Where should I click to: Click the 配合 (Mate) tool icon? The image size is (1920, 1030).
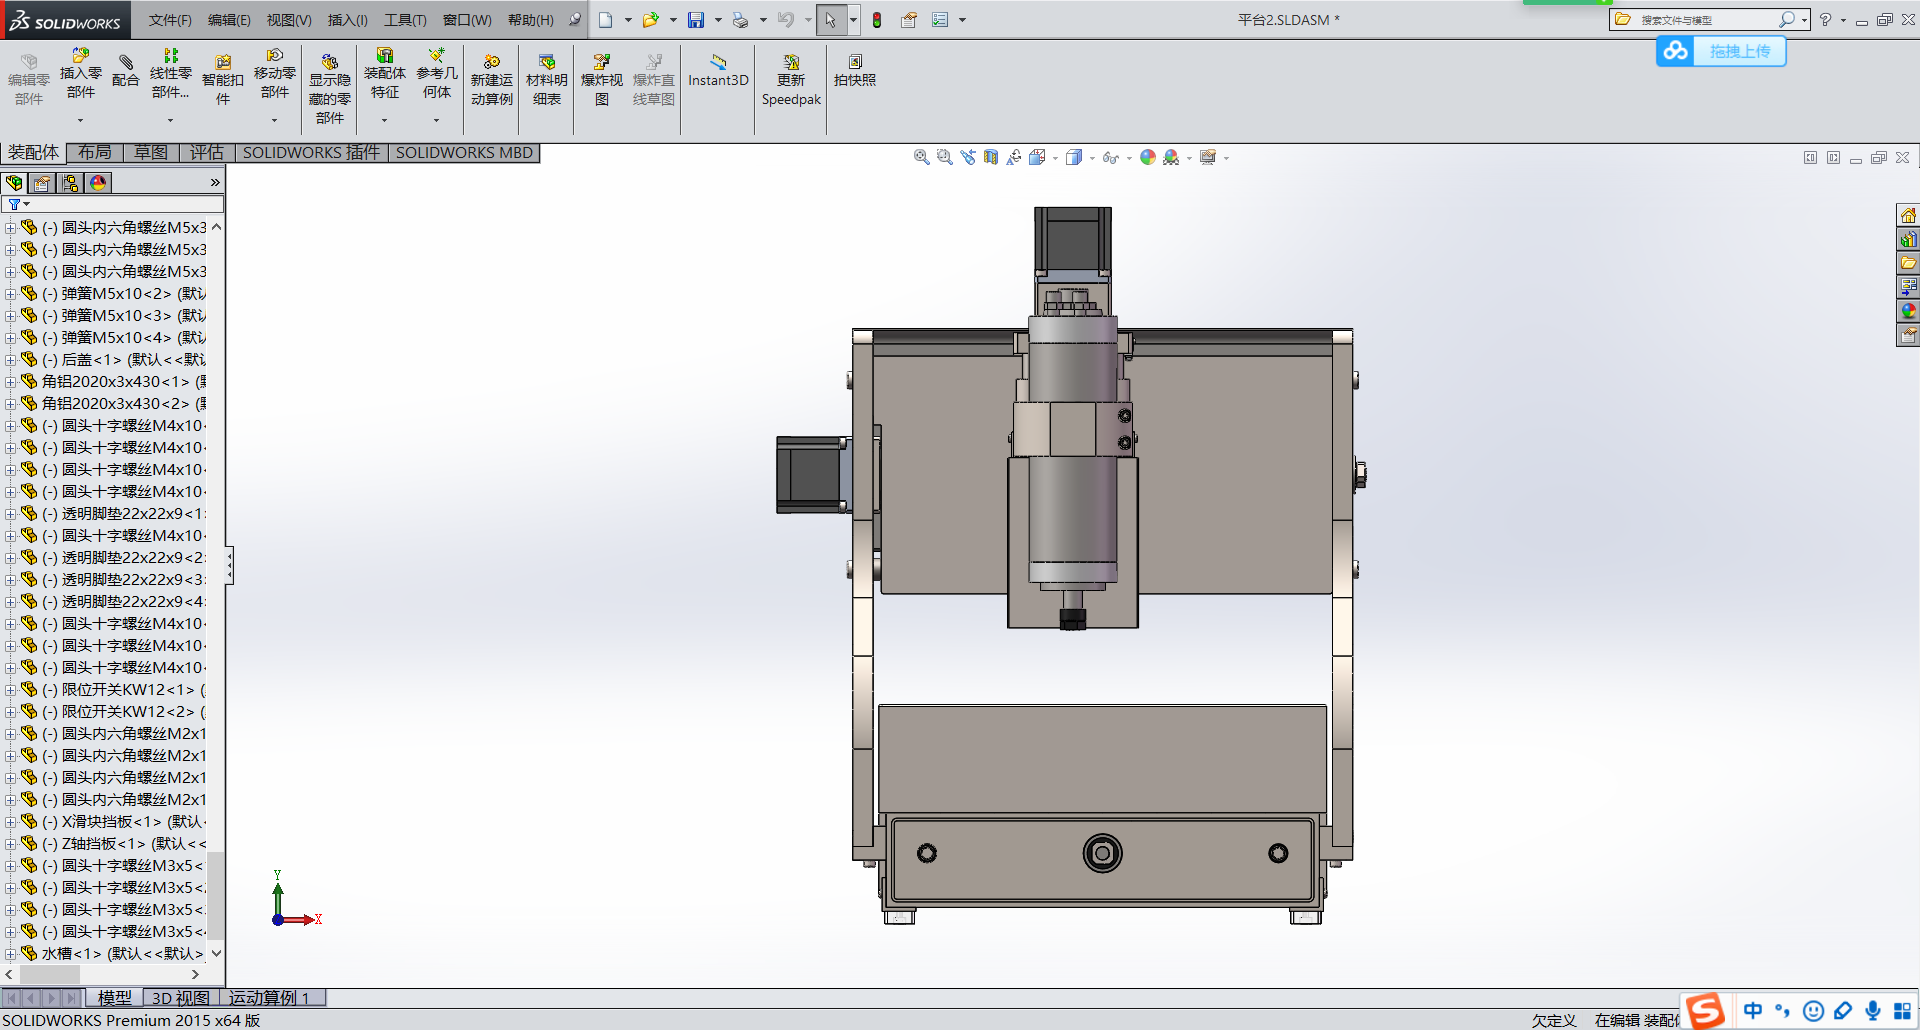pos(125,72)
